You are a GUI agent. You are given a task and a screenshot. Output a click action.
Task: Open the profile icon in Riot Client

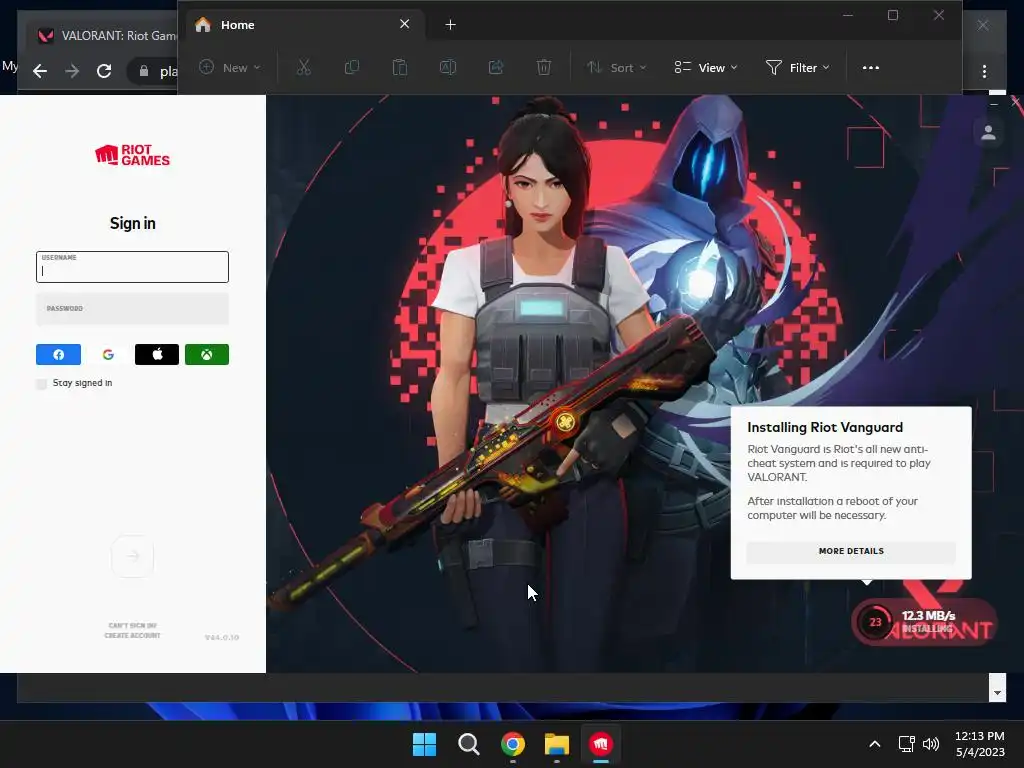pyautogui.click(x=988, y=133)
